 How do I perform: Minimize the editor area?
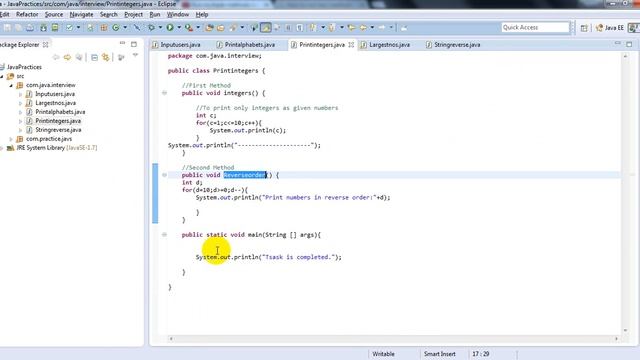[x=618, y=43]
